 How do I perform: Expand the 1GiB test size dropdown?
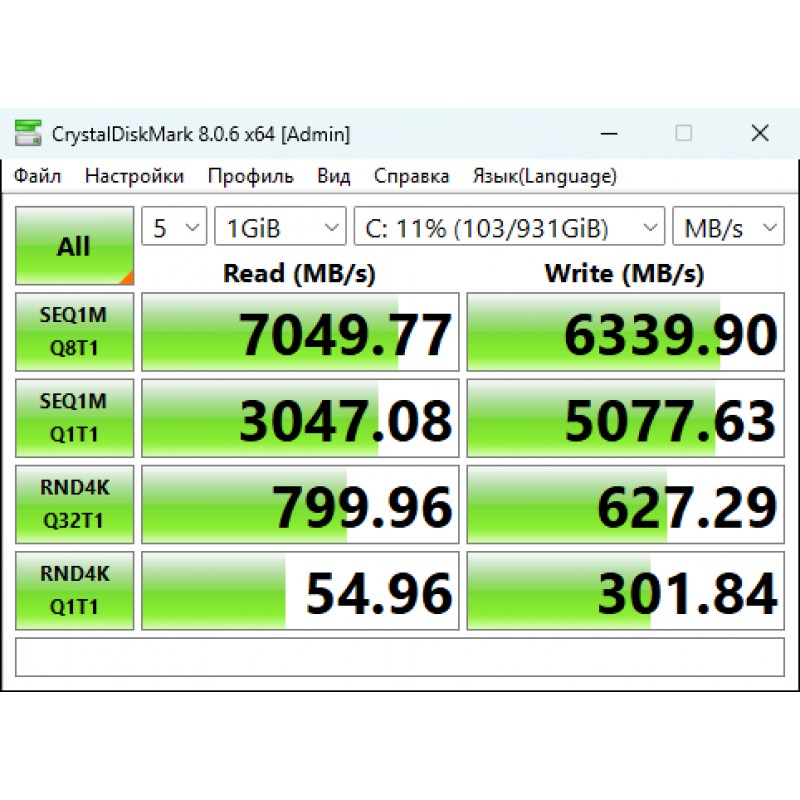tap(280, 228)
